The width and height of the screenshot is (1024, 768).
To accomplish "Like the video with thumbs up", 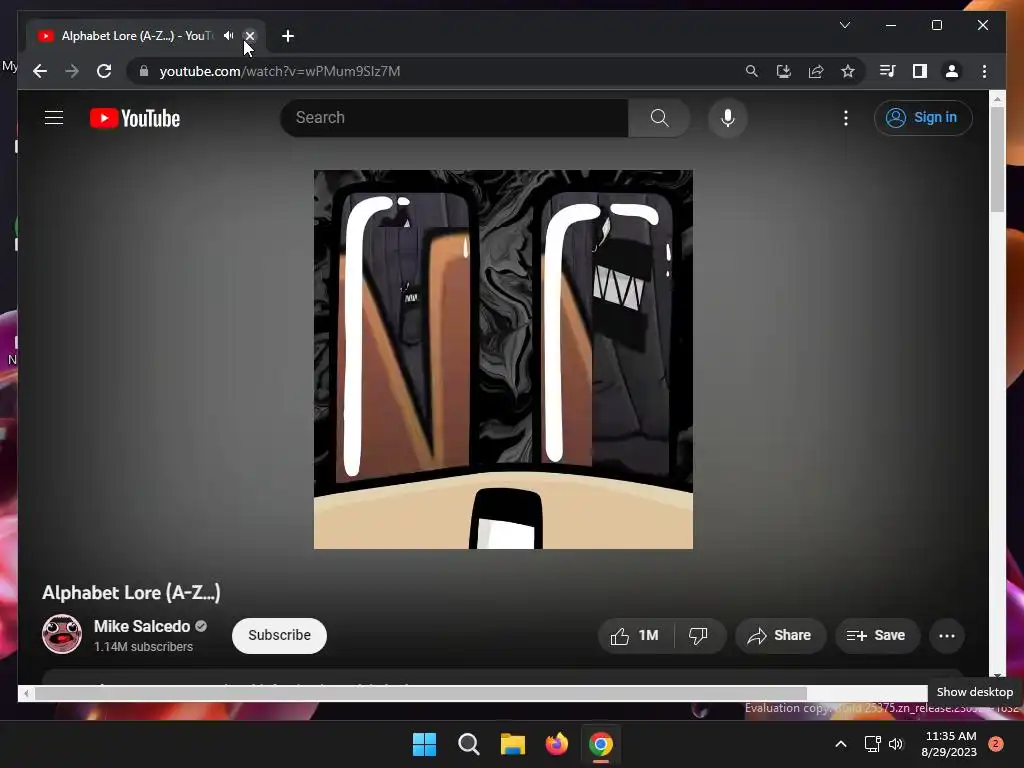I will (x=635, y=635).
